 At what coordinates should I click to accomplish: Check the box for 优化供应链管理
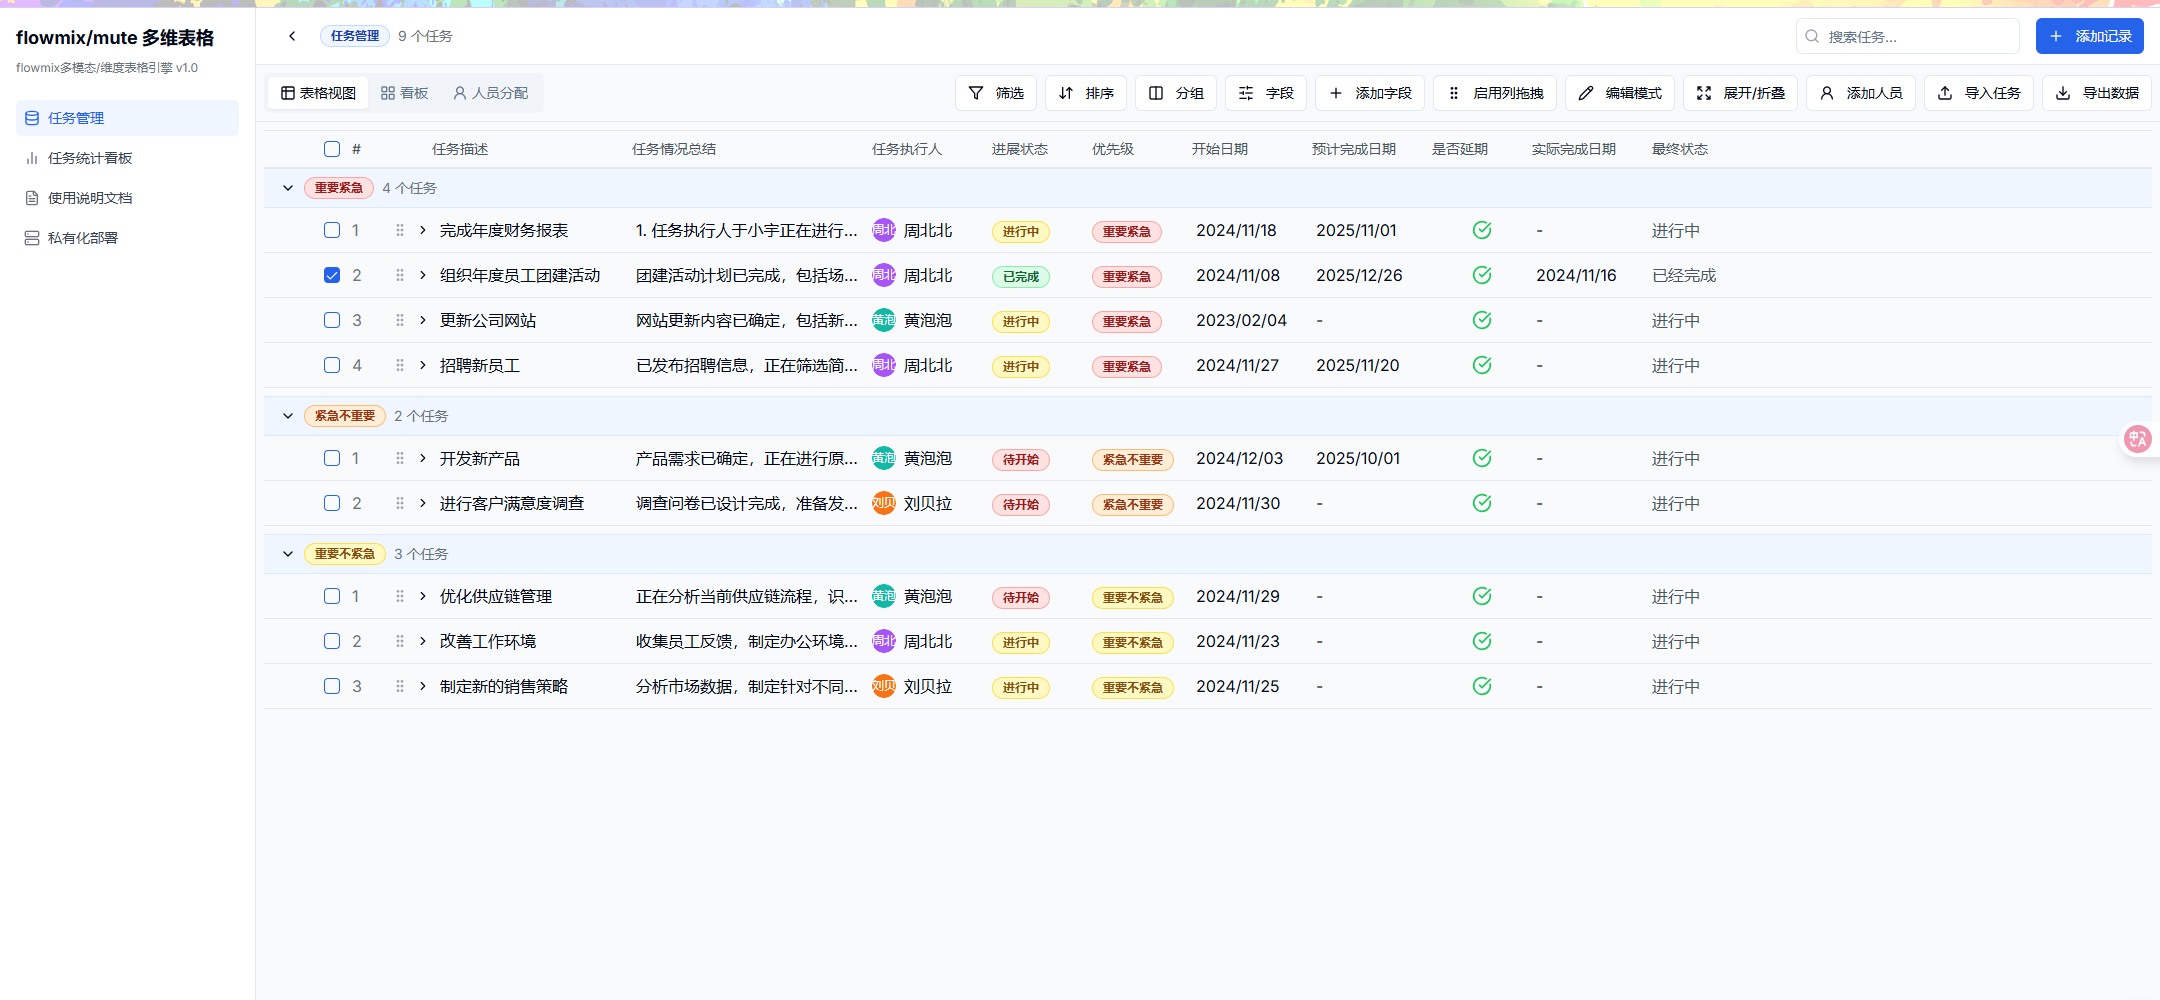[332, 596]
